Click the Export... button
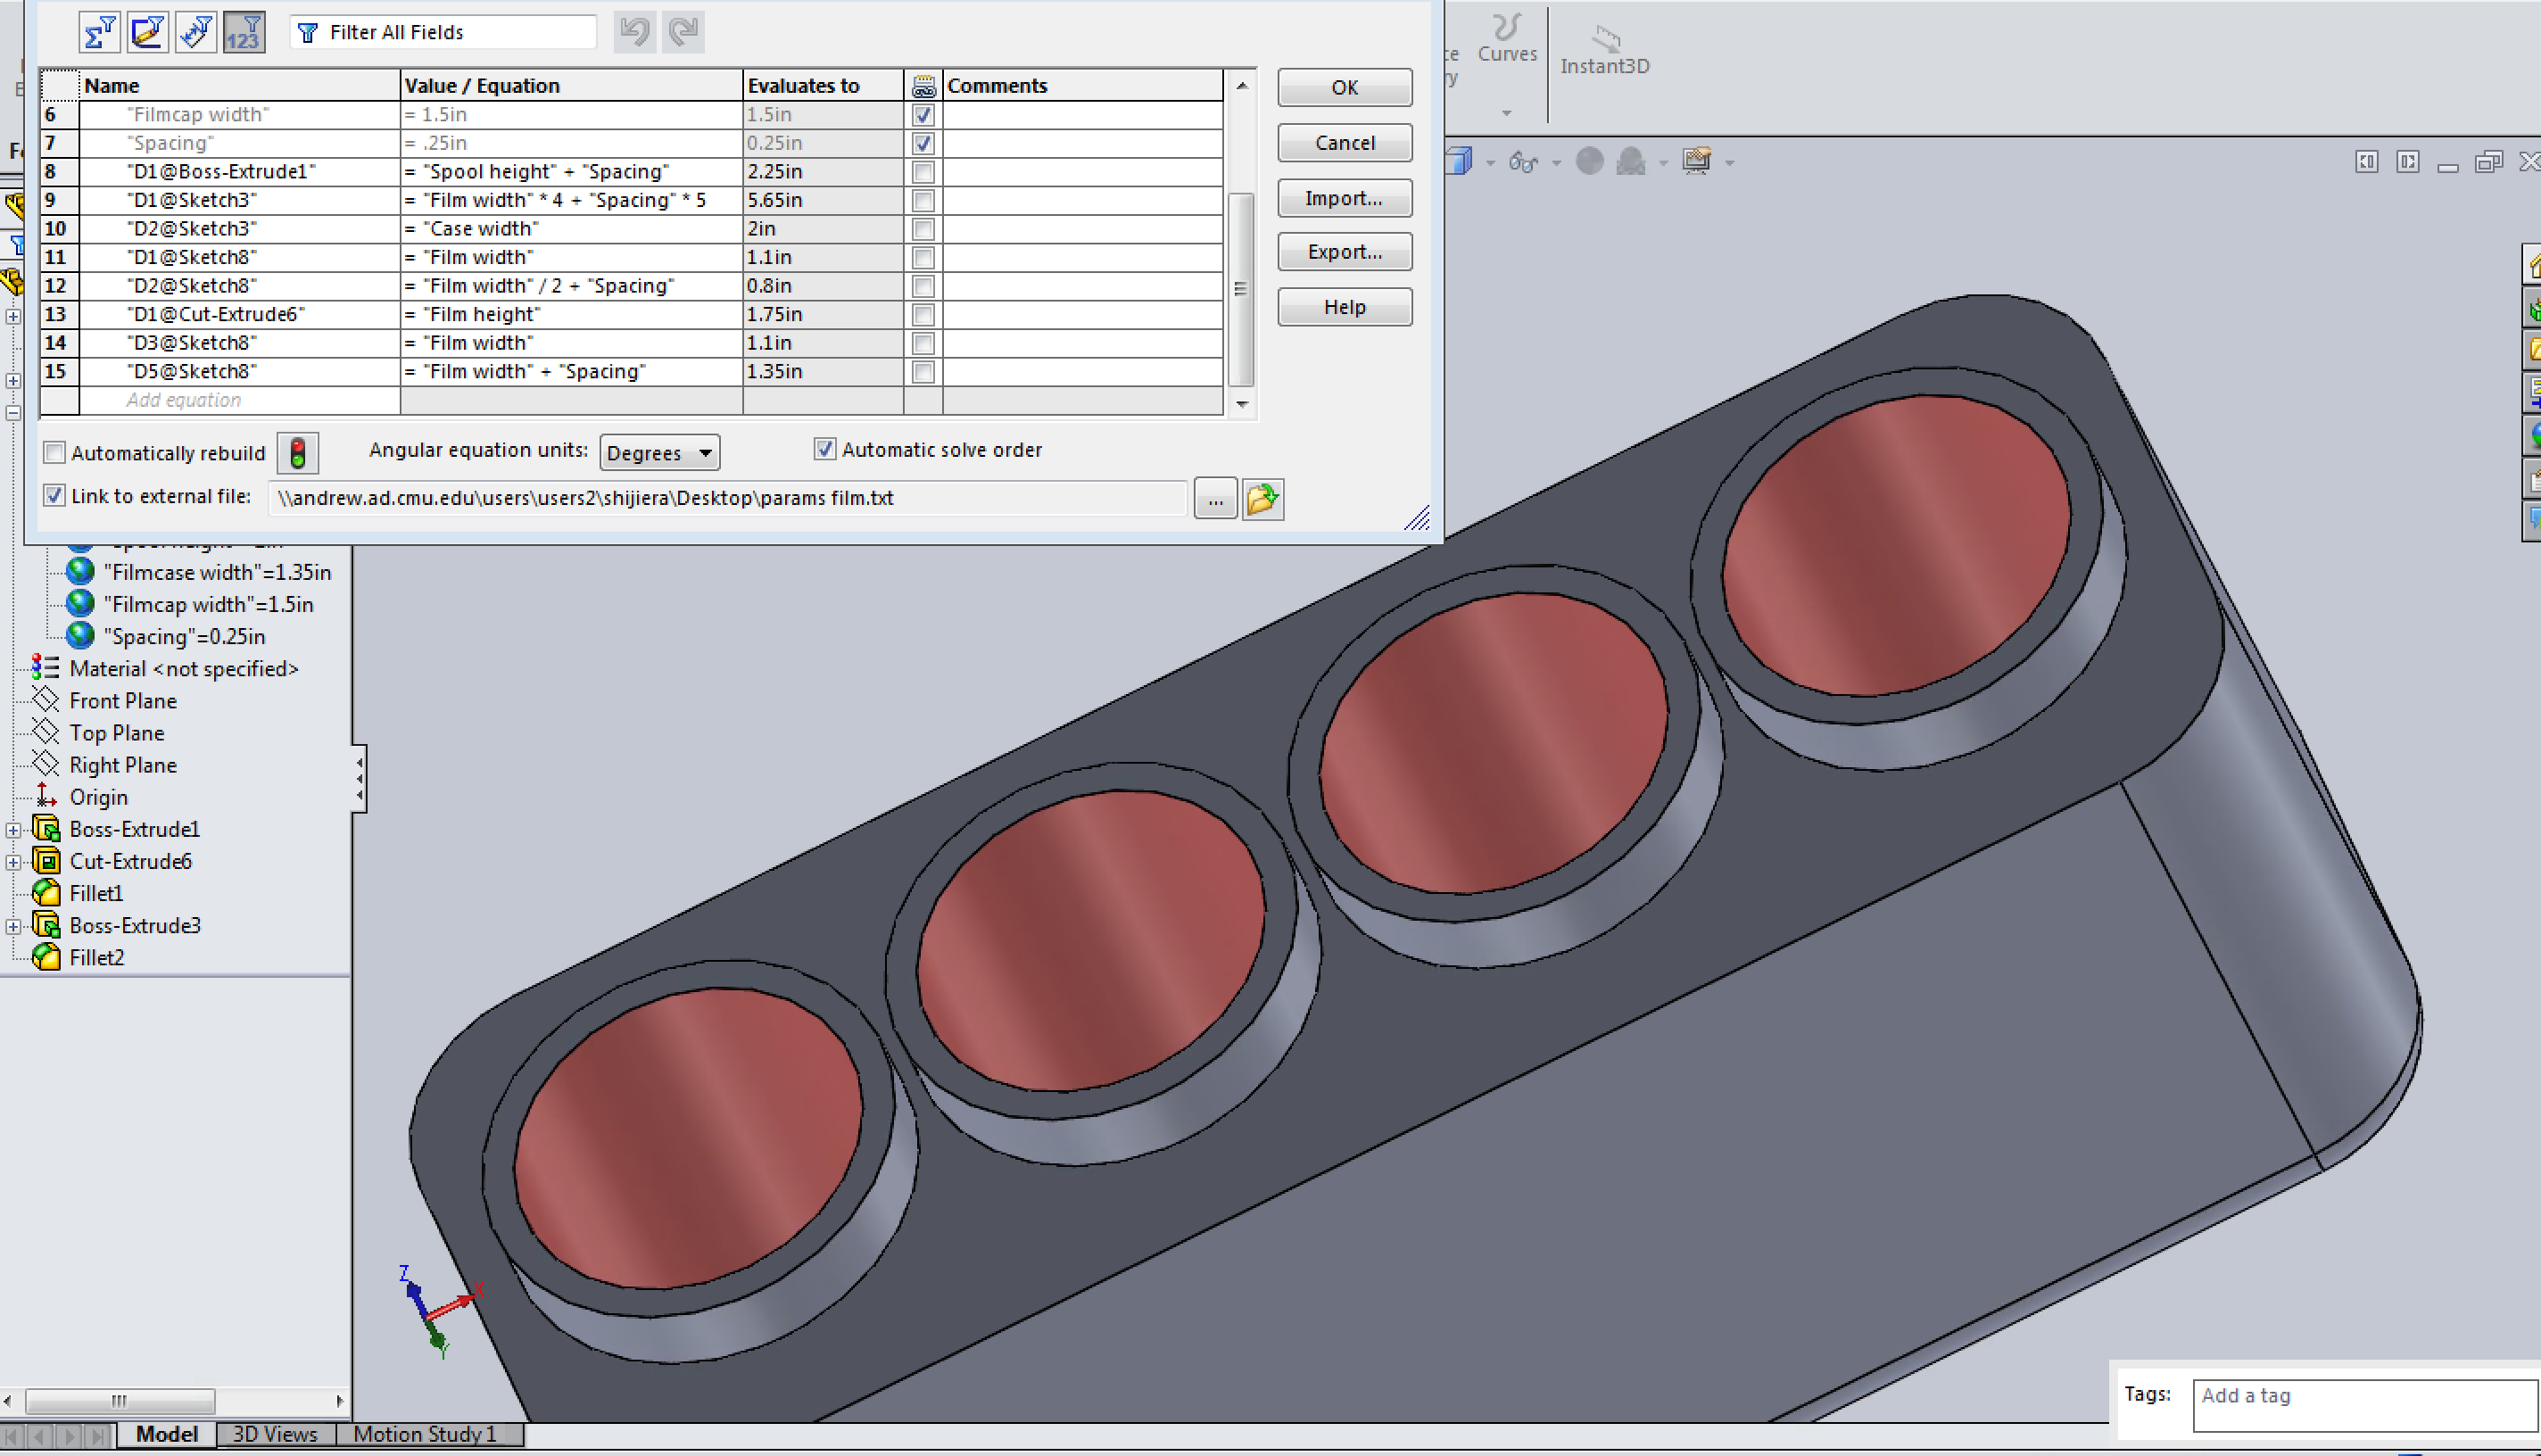This screenshot has height=1456, width=2541. coord(1344,252)
